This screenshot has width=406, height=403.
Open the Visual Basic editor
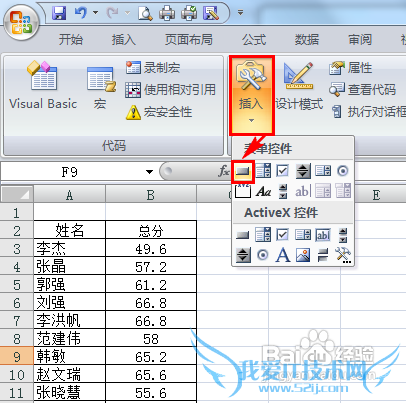pos(43,86)
